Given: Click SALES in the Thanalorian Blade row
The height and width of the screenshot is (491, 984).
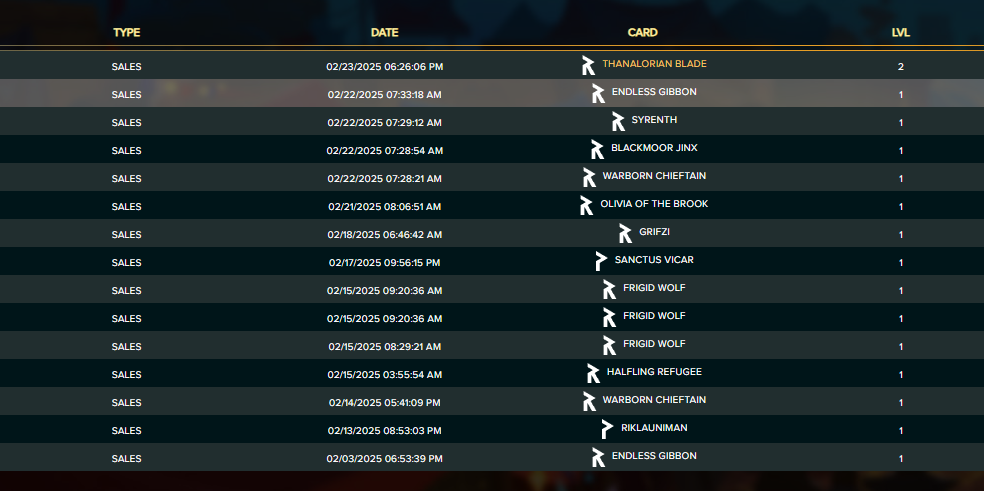Looking at the screenshot, I should click(126, 67).
